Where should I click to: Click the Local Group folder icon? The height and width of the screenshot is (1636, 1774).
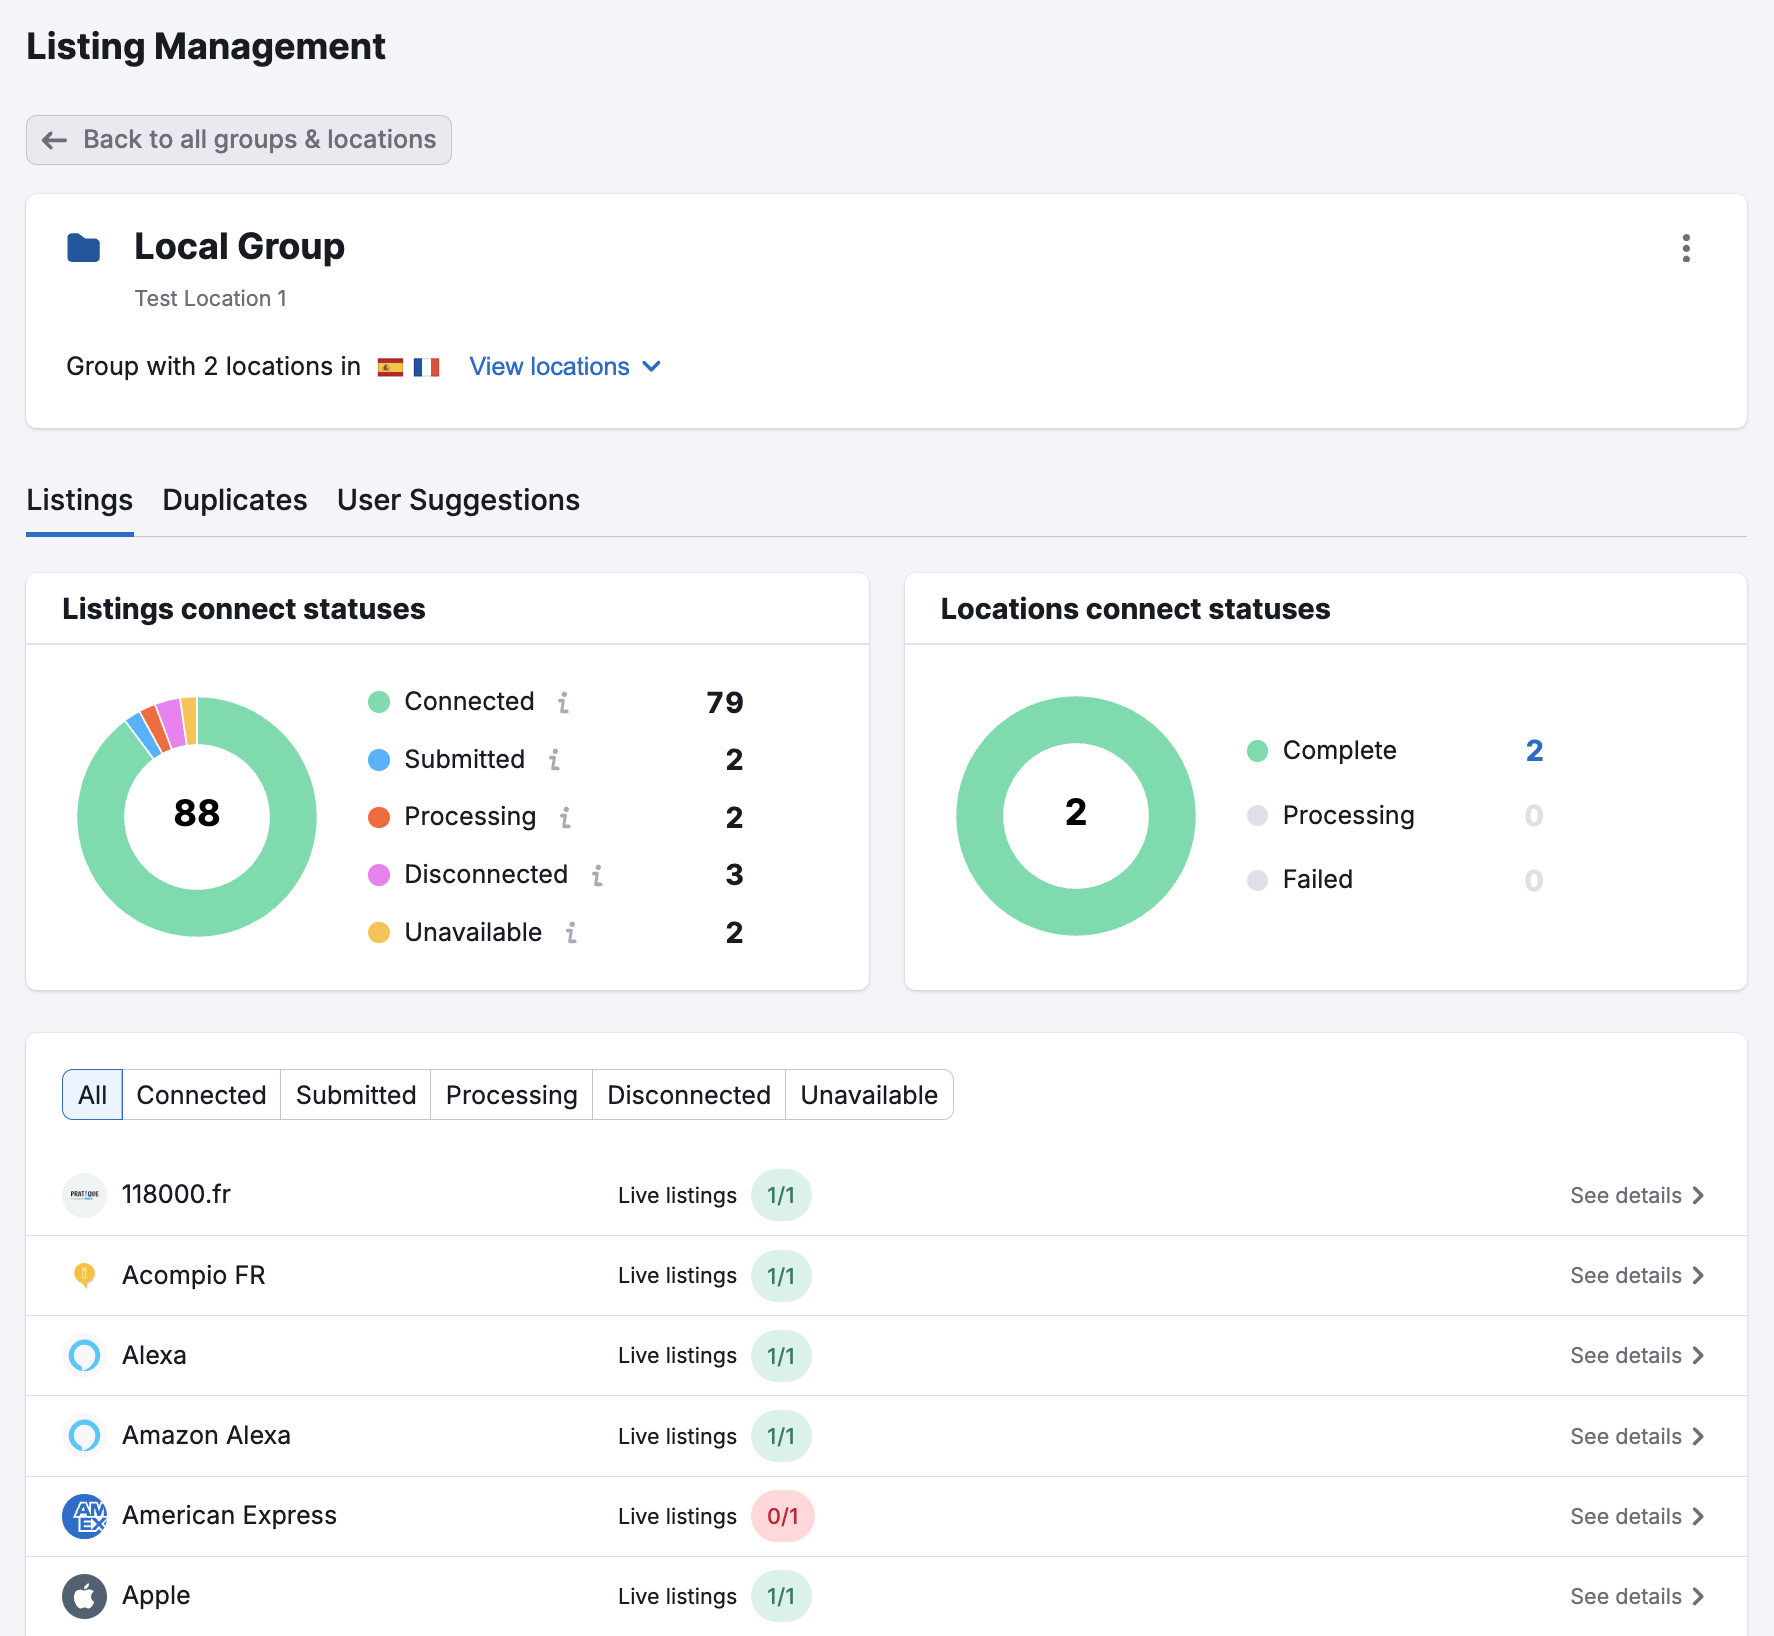click(x=84, y=248)
